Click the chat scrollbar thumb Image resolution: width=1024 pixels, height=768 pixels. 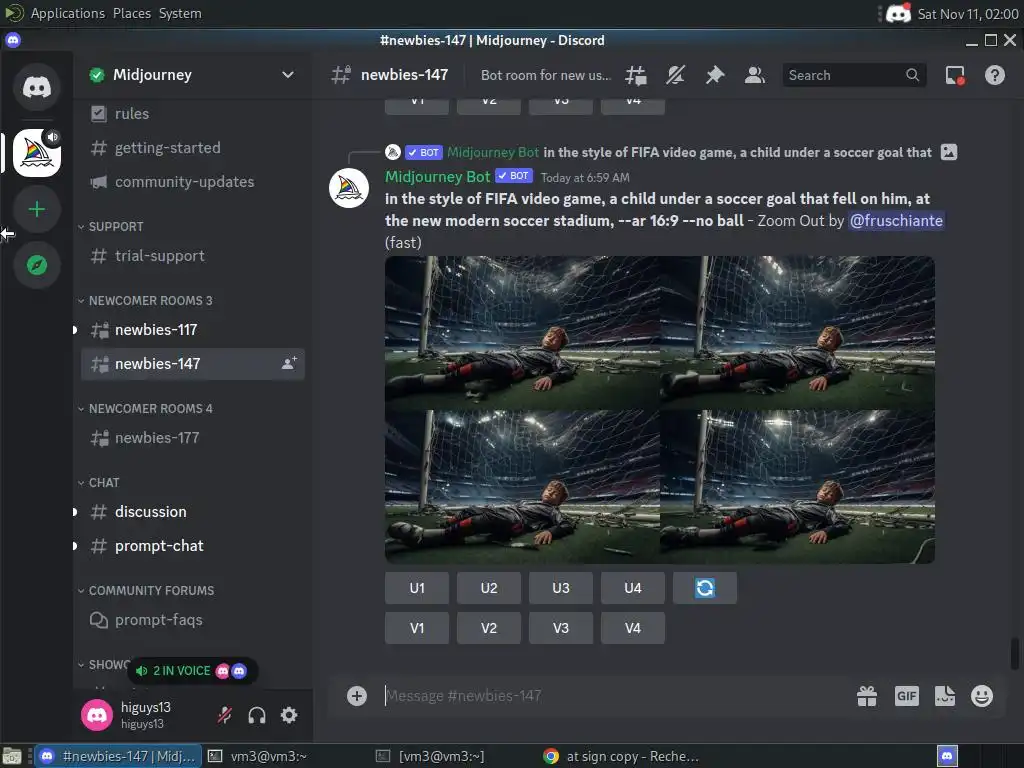1014,654
